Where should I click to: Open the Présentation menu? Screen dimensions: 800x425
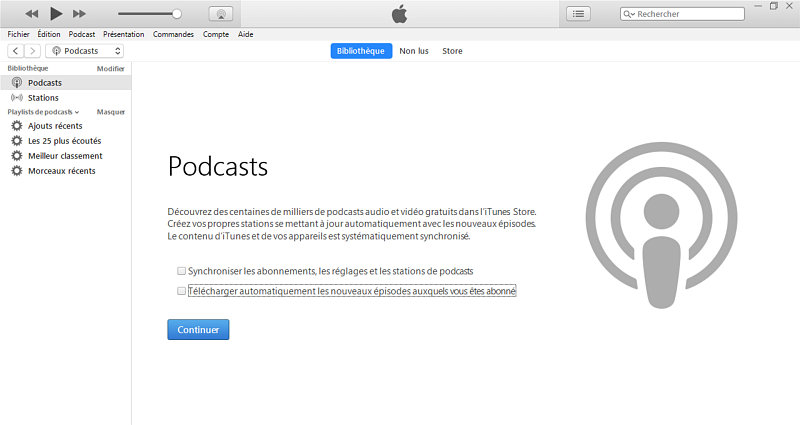pyautogui.click(x=123, y=34)
